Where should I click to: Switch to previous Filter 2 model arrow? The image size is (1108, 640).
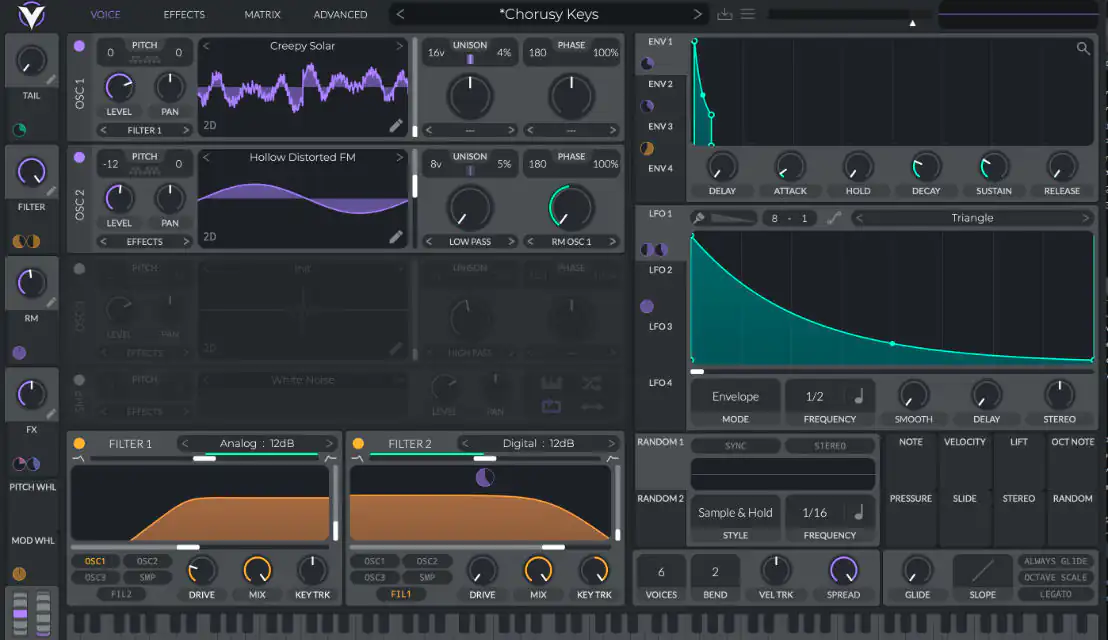[465, 444]
